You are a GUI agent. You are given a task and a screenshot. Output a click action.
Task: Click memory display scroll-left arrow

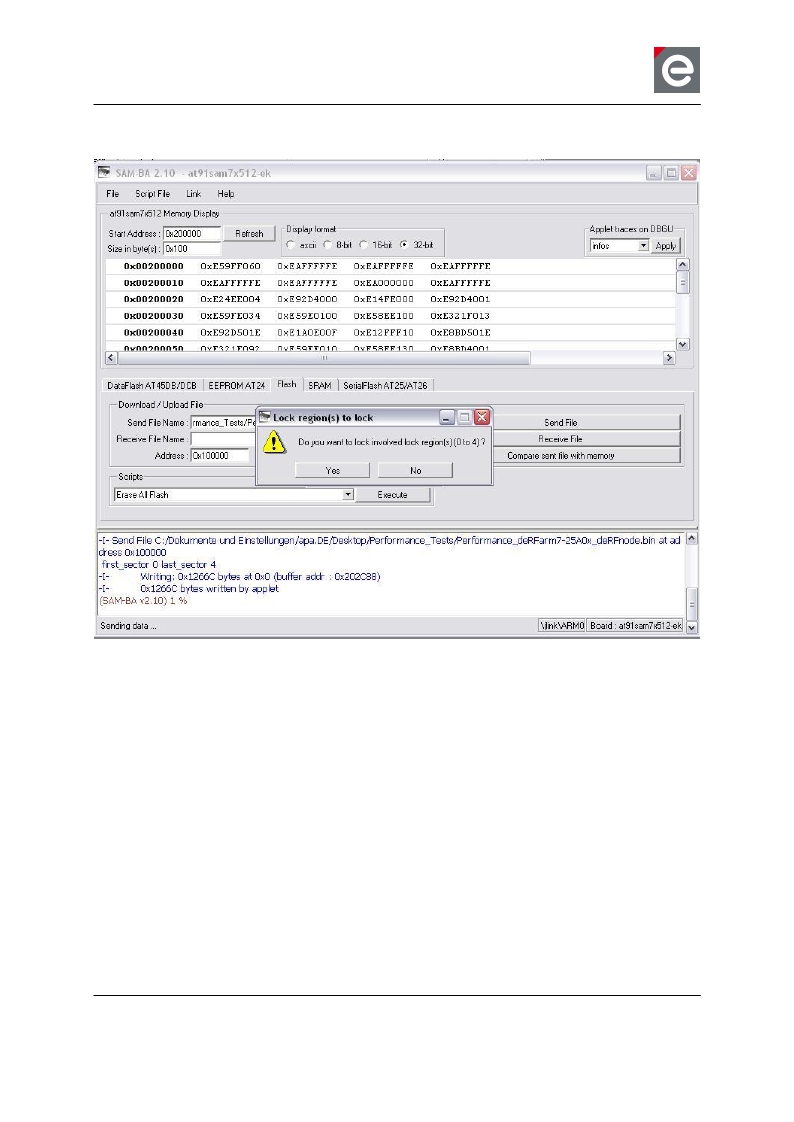(x=111, y=358)
